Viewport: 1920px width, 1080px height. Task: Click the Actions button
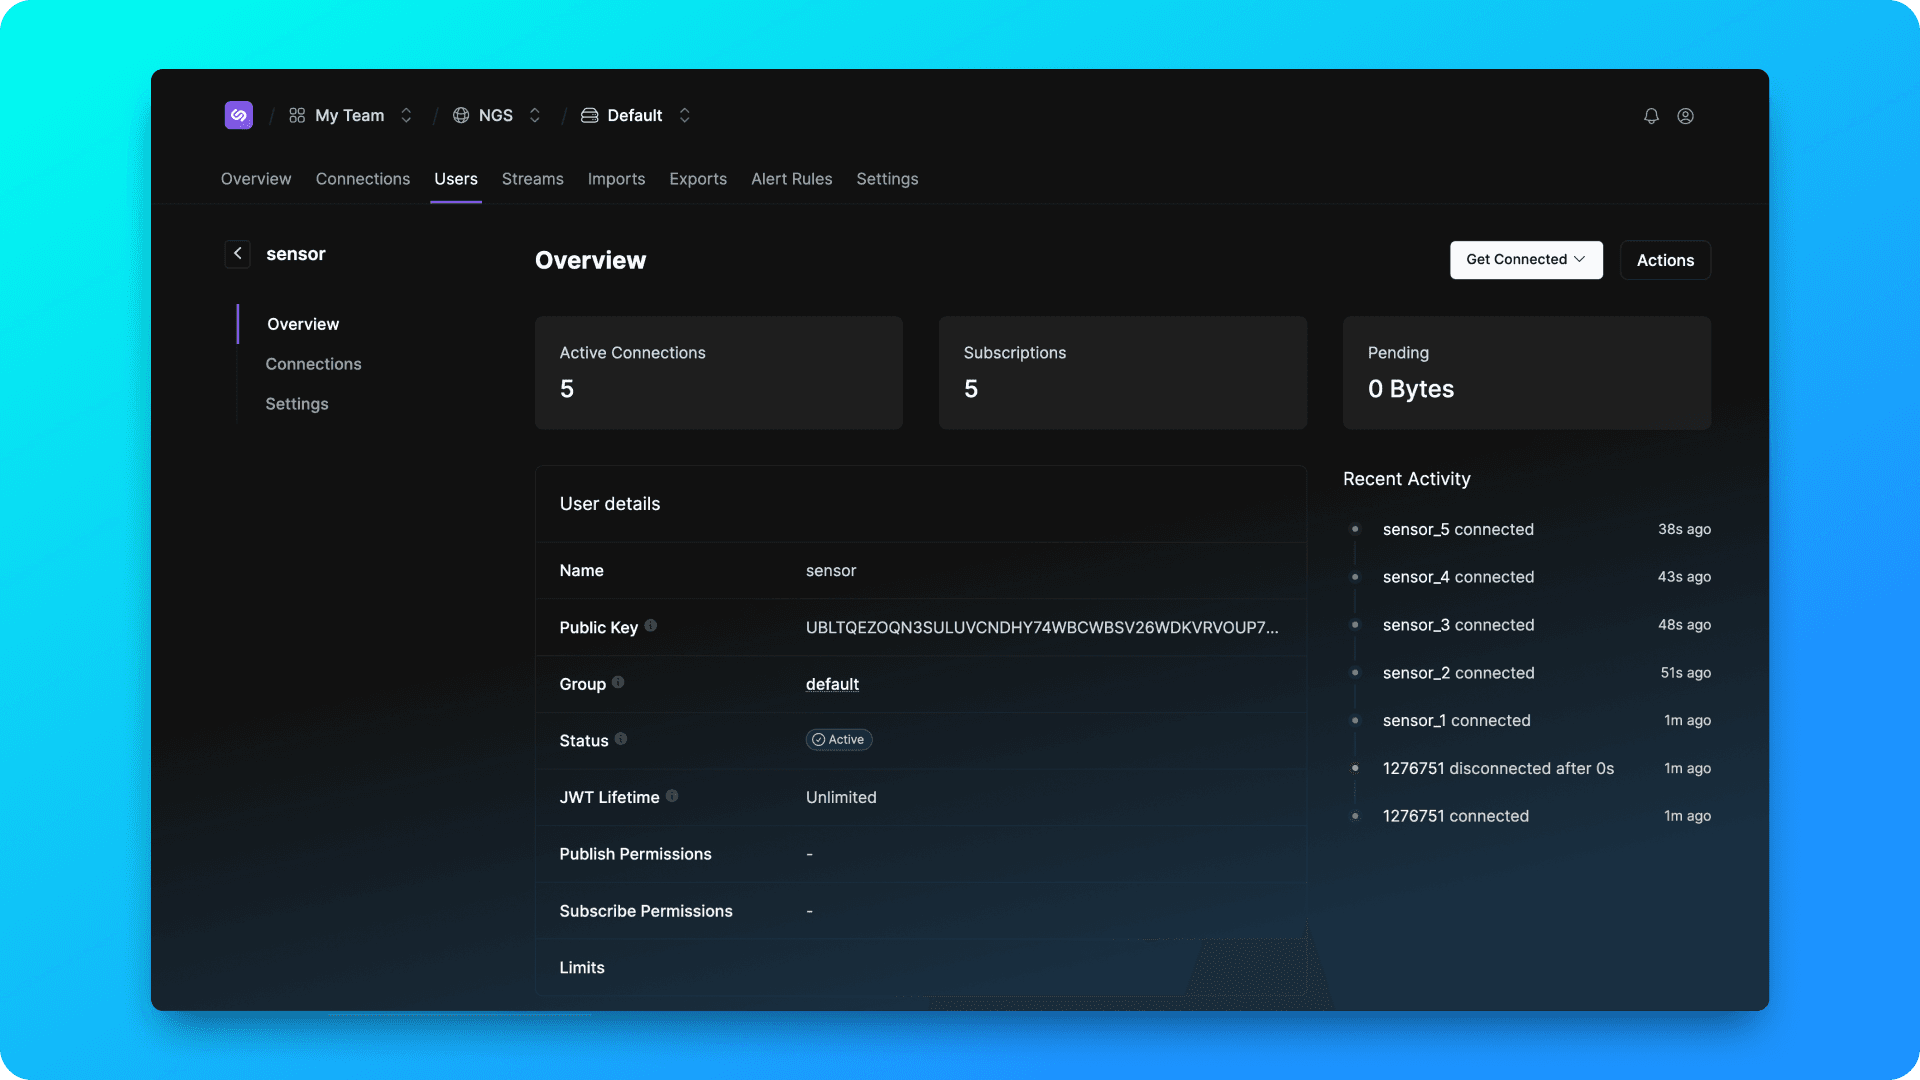tap(1665, 260)
